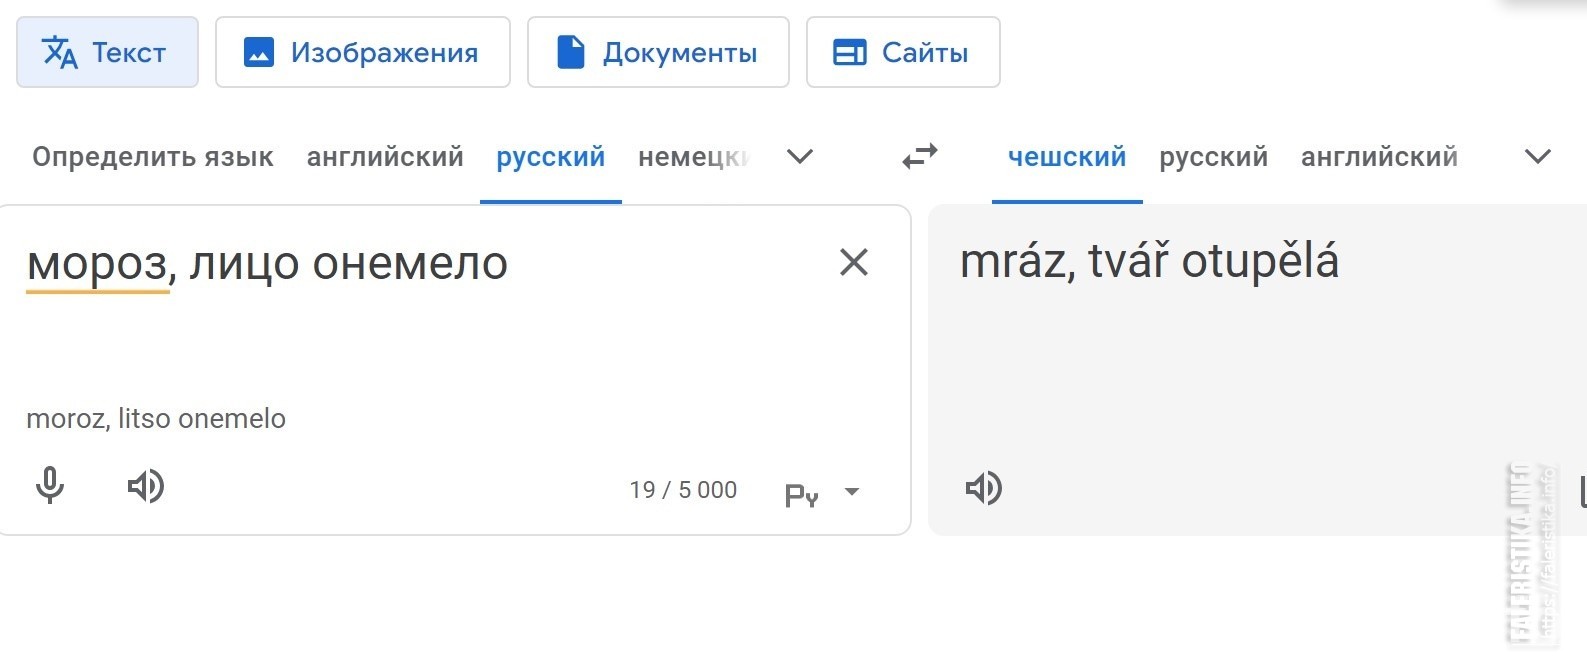The width and height of the screenshot is (1587, 665).
Task: Choose английский as source language
Action: (385, 157)
